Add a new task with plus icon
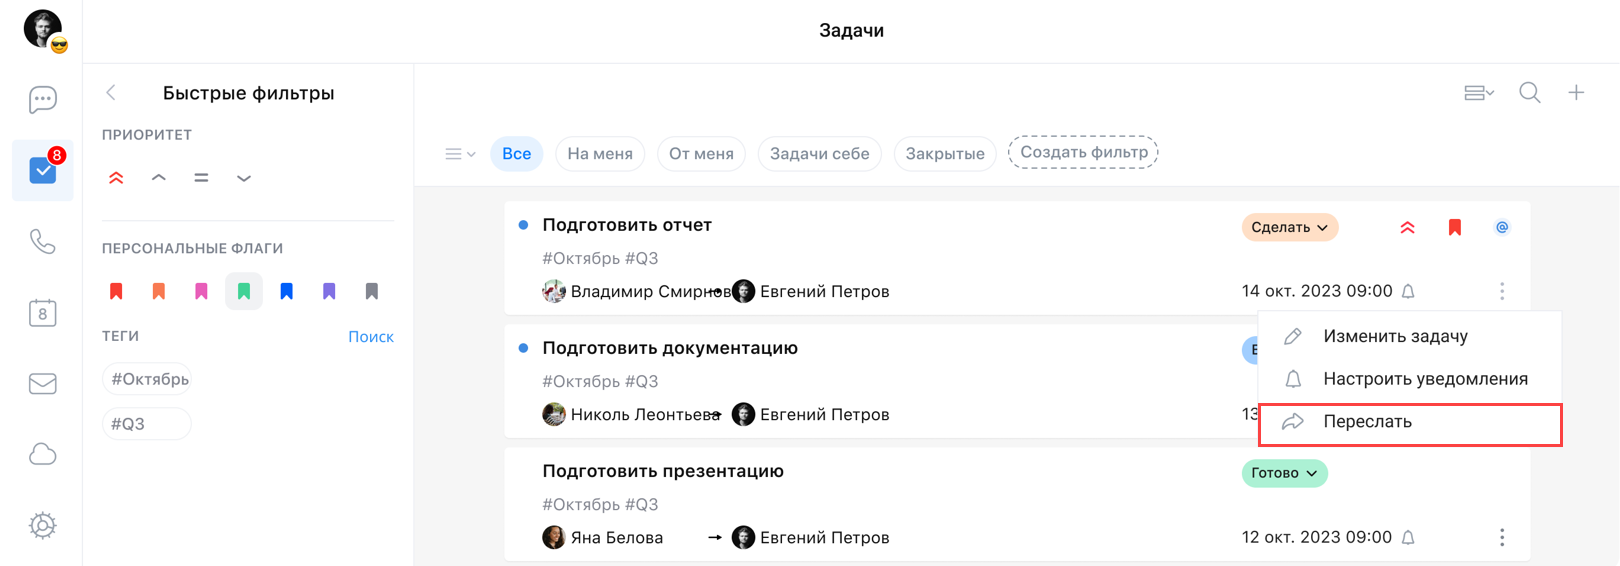The height and width of the screenshot is (566, 1620). tap(1576, 93)
